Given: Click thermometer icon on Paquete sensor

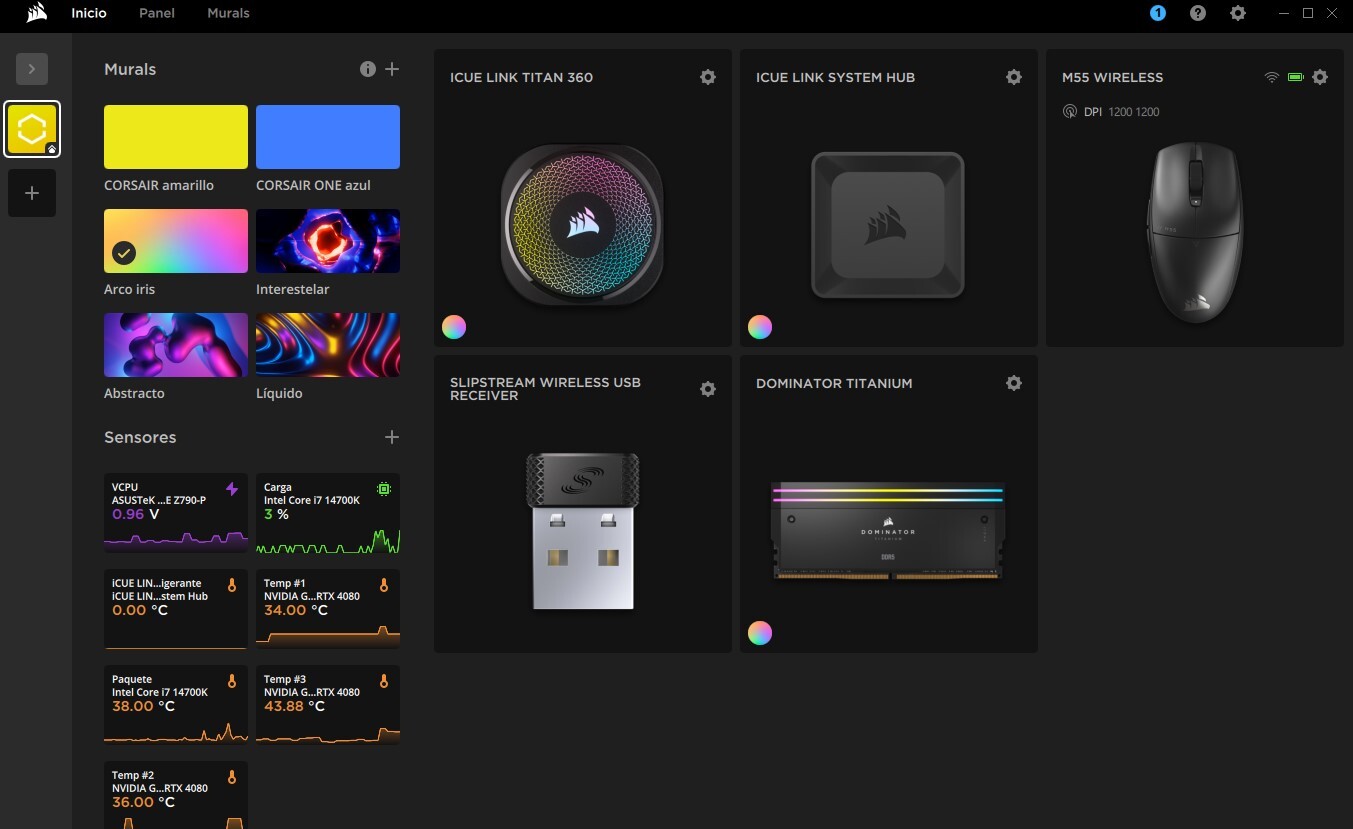Looking at the screenshot, I should [x=232, y=681].
